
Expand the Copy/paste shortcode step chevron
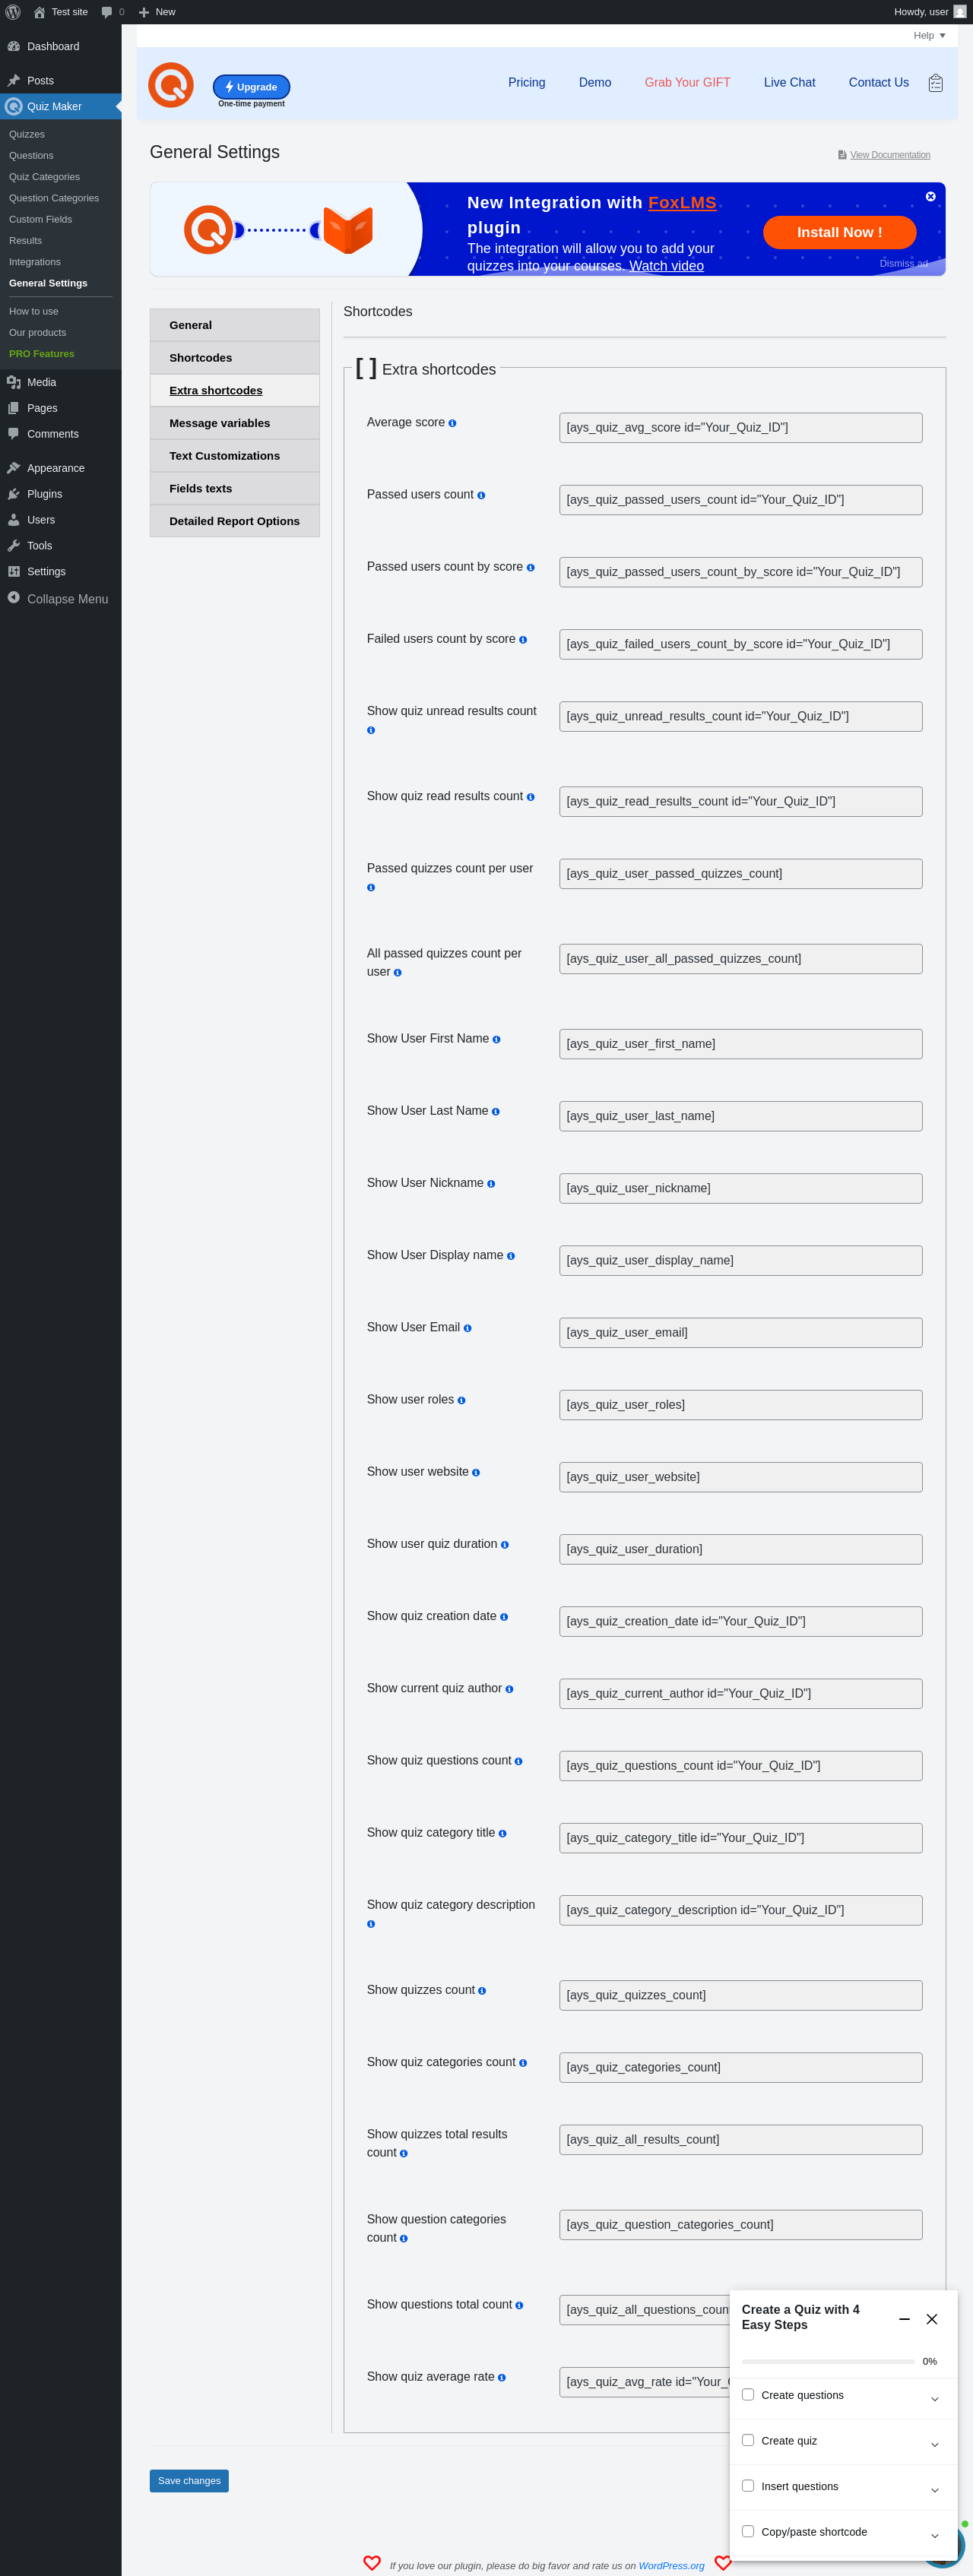(934, 2535)
